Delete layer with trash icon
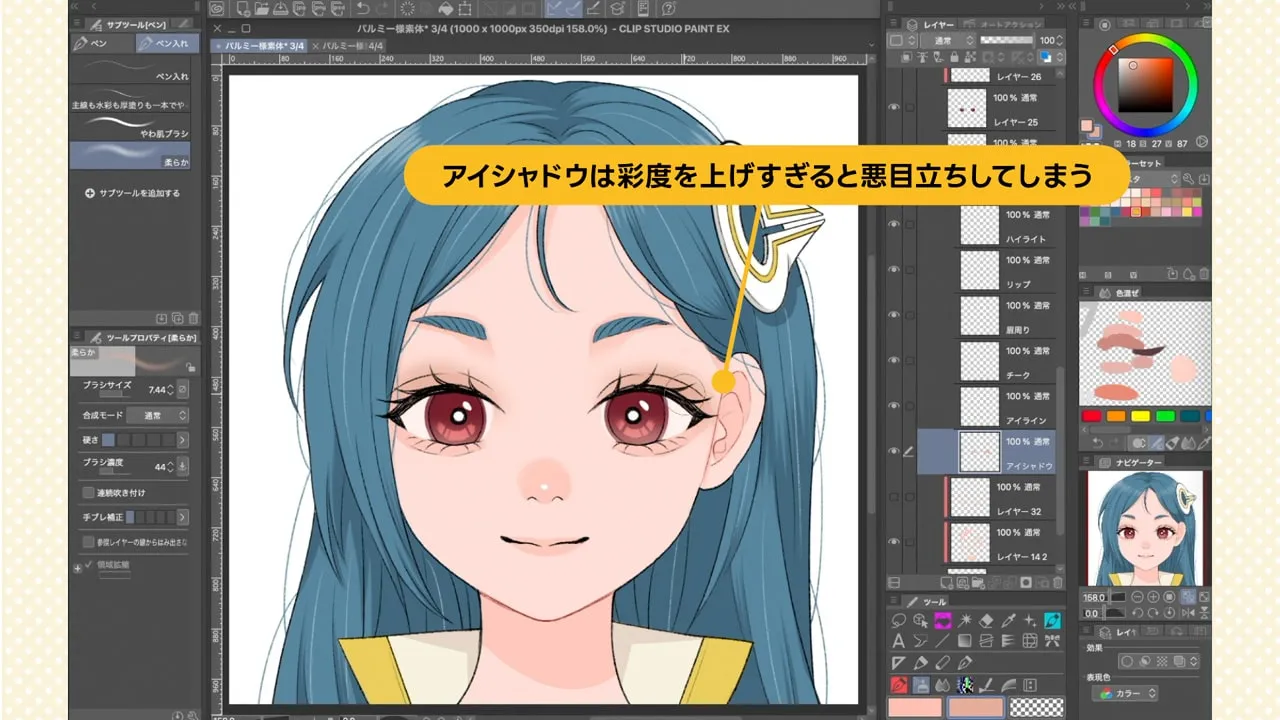 1058,582
